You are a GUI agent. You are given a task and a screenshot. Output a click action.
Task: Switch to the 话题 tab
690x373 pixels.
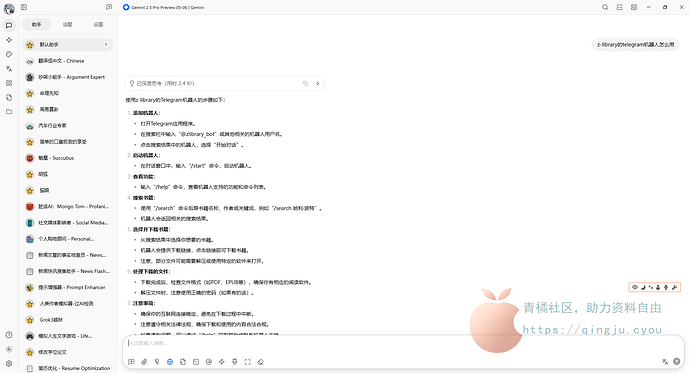67,25
